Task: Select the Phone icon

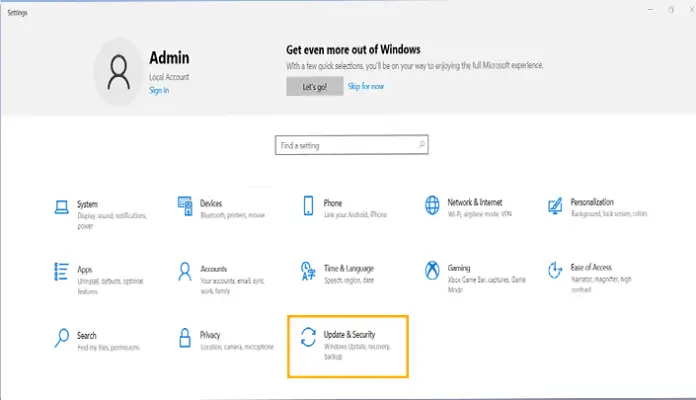Action: pyautogui.click(x=308, y=207)
